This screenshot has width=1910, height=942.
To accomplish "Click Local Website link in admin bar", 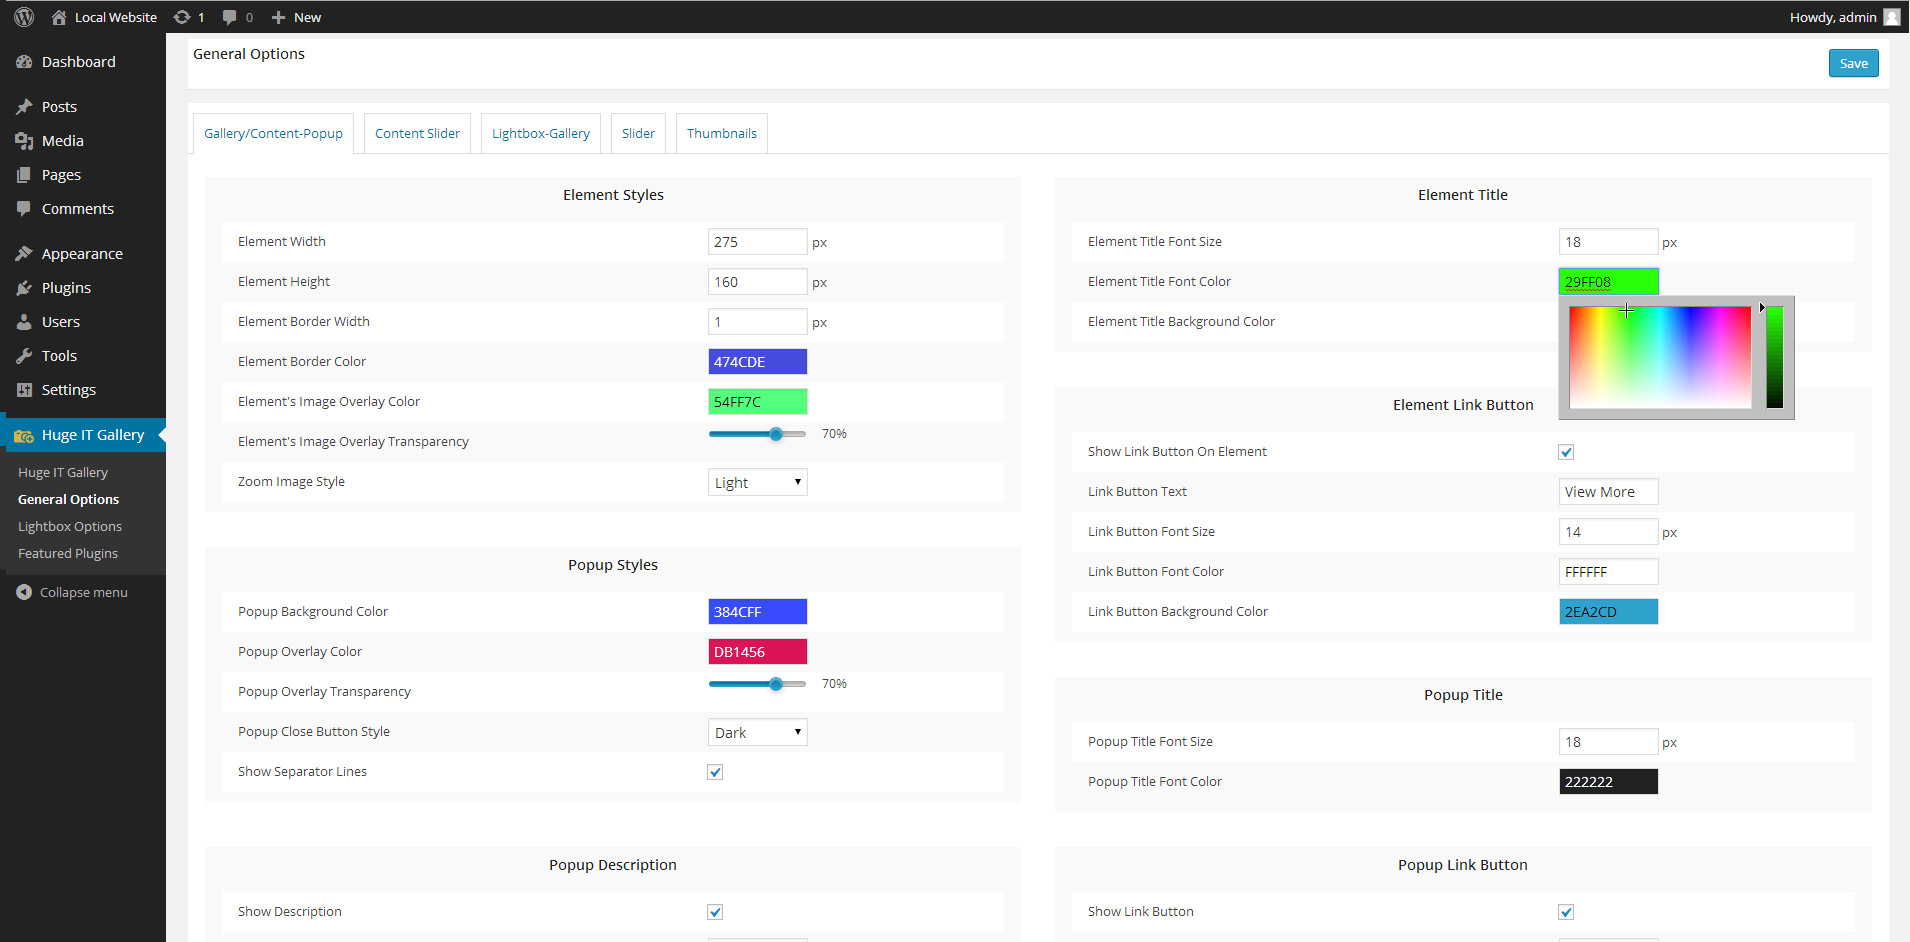I will pos(115,17).
